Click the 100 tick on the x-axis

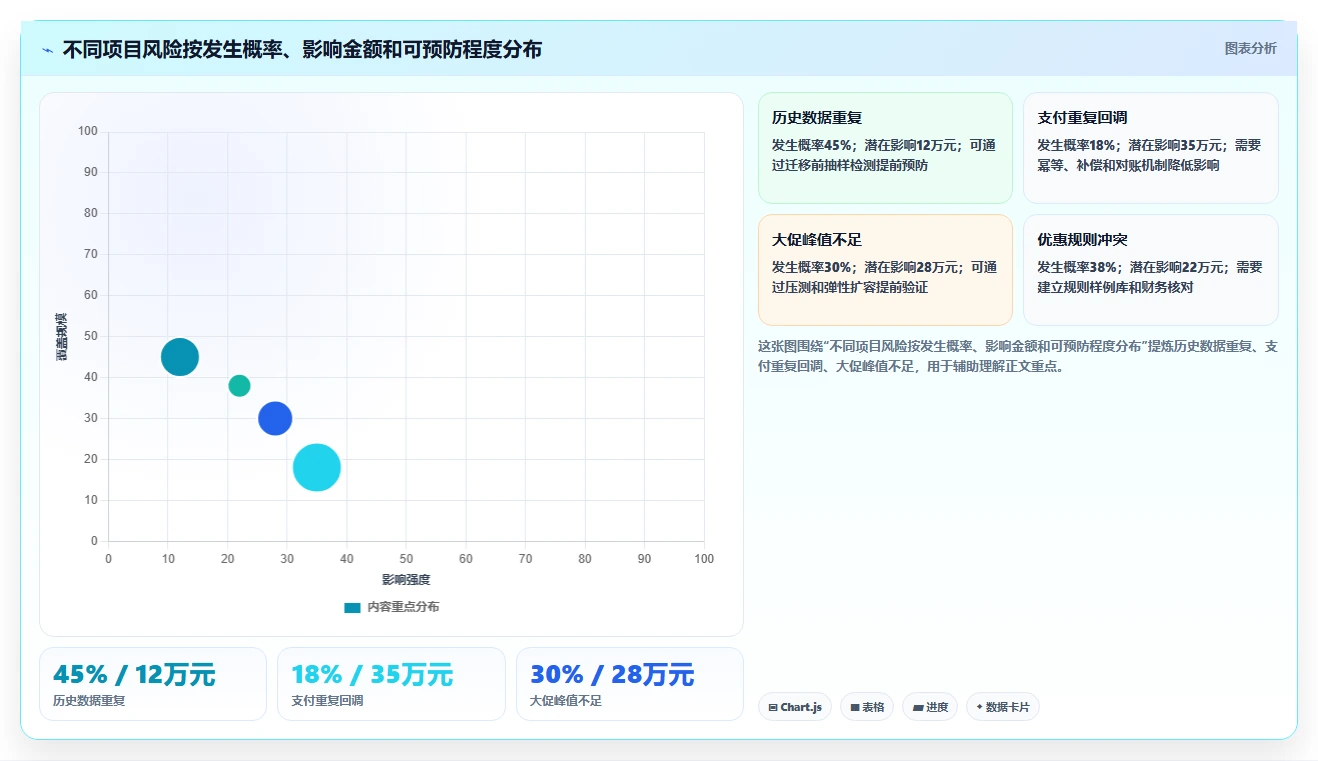click(704, 559)
